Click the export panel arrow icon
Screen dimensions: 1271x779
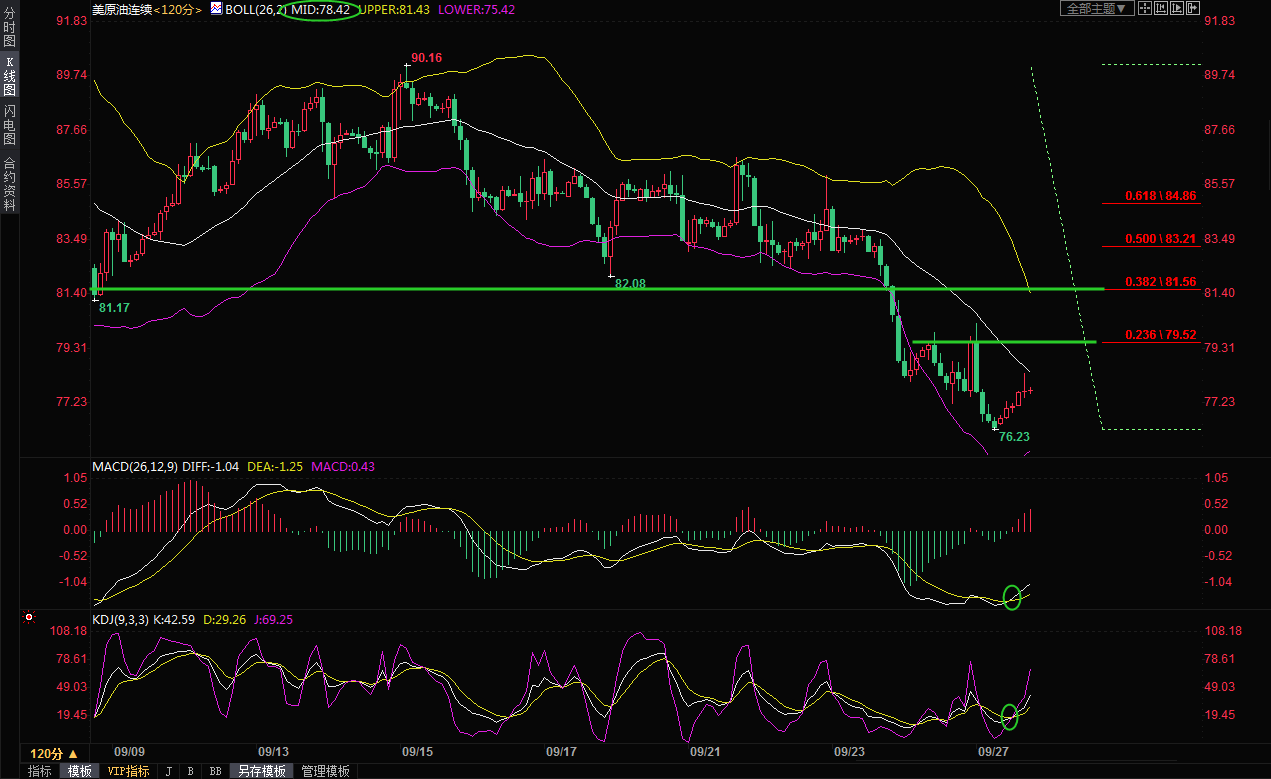(1192, 8)
